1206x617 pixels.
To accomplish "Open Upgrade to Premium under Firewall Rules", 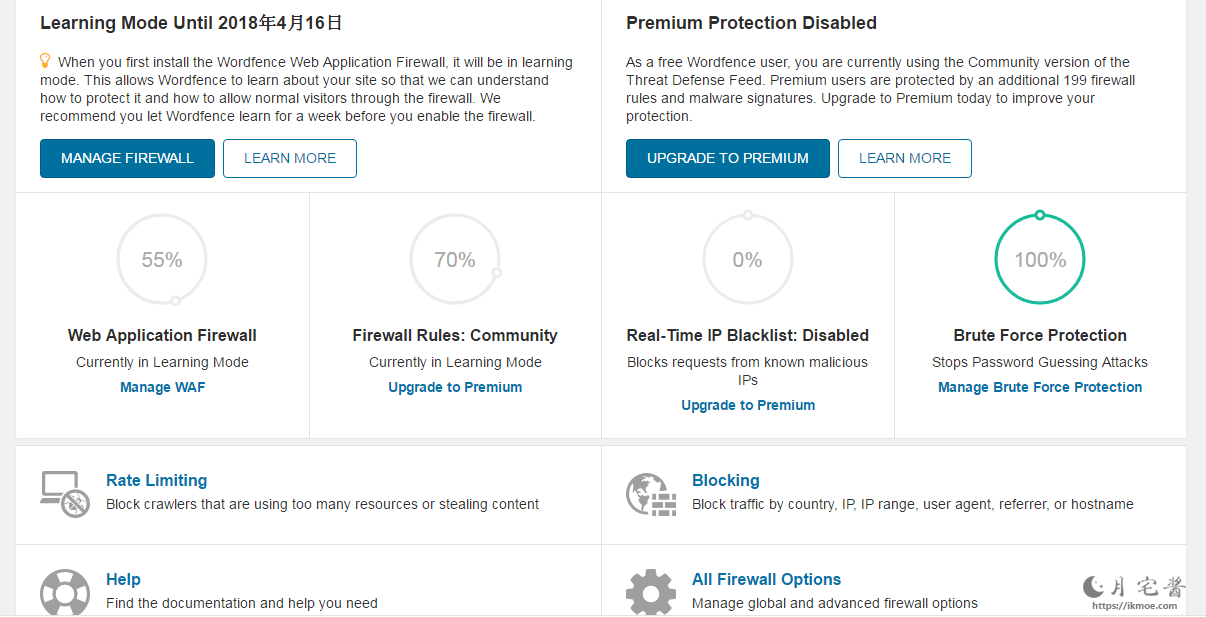I will 455,387.
